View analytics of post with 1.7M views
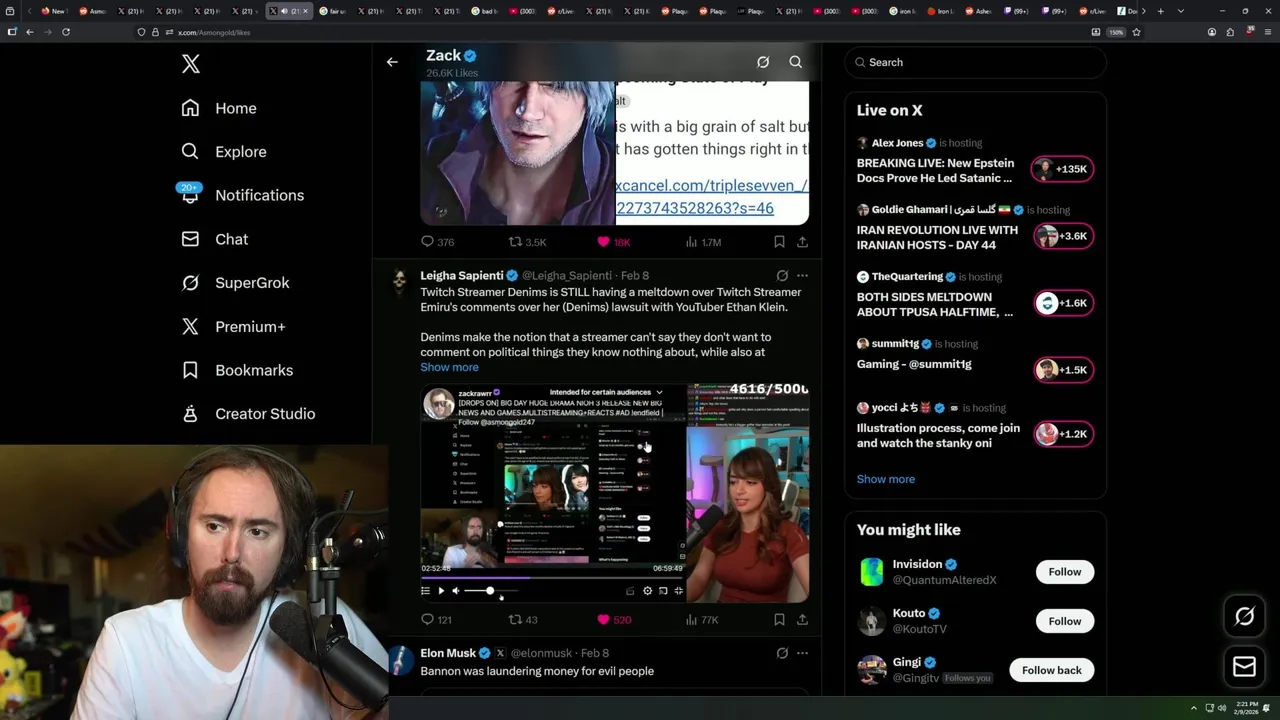Viewport: 1280px width, 720px height. pyautogui.click(x=703, y=242)
